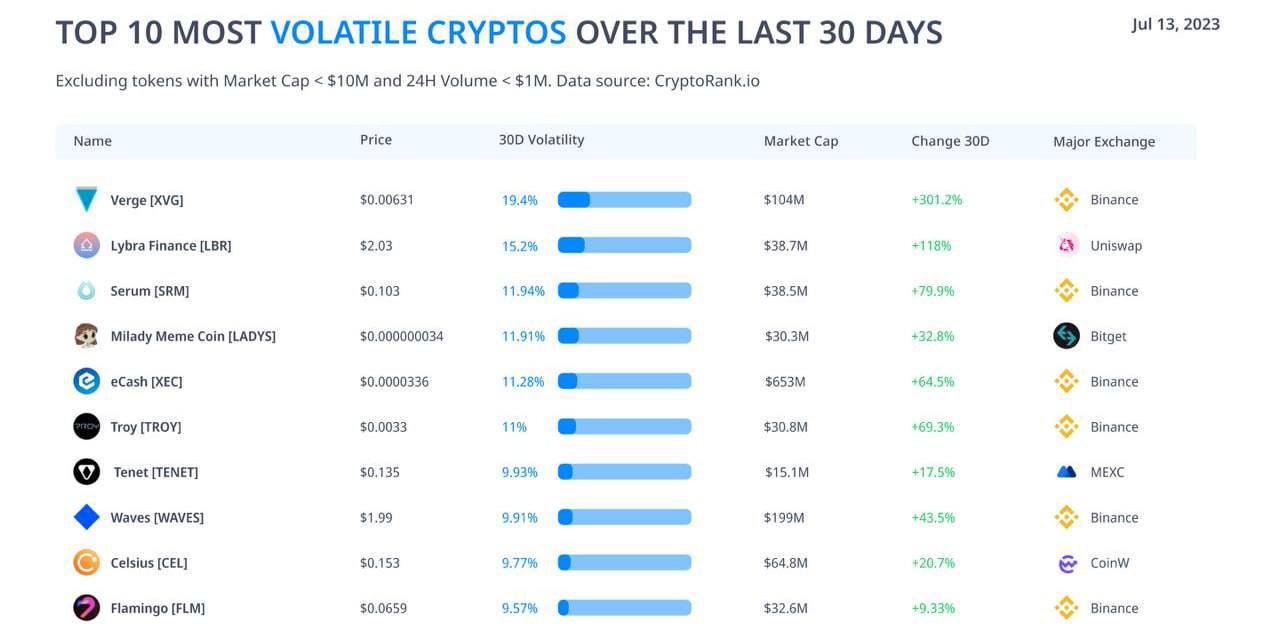This screenshot has height=640, width=1280.
Task: Click the Verge [XVG] coin icon
Action: [x=87, y=199]
